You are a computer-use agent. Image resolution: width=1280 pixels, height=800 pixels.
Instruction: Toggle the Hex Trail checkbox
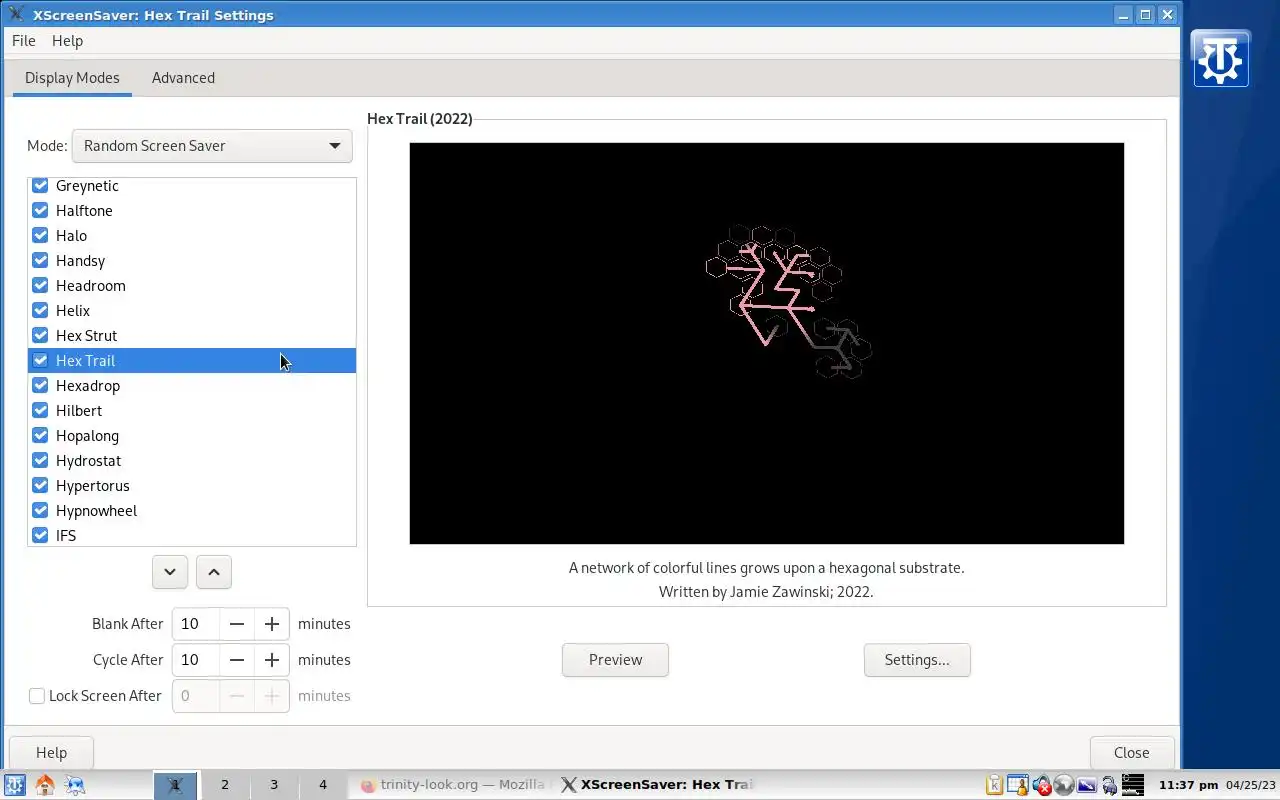[40, 360]
